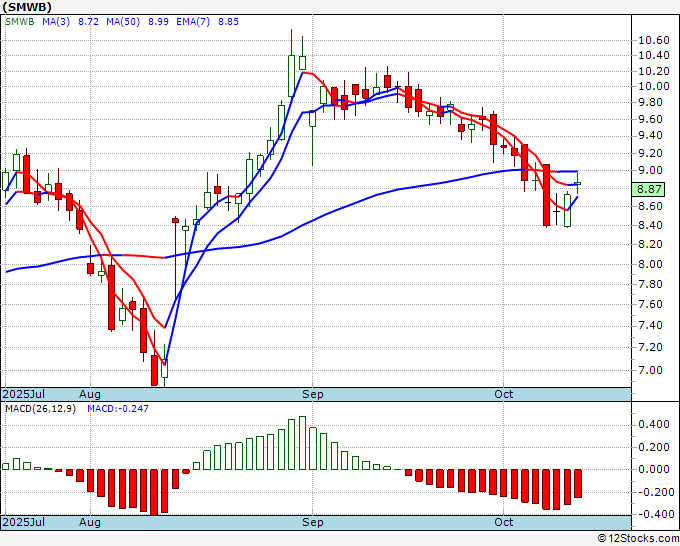Click the 0.200 MACD axis label
The width and height of the screenshot is (680, 546).
[x=654, y=447]
